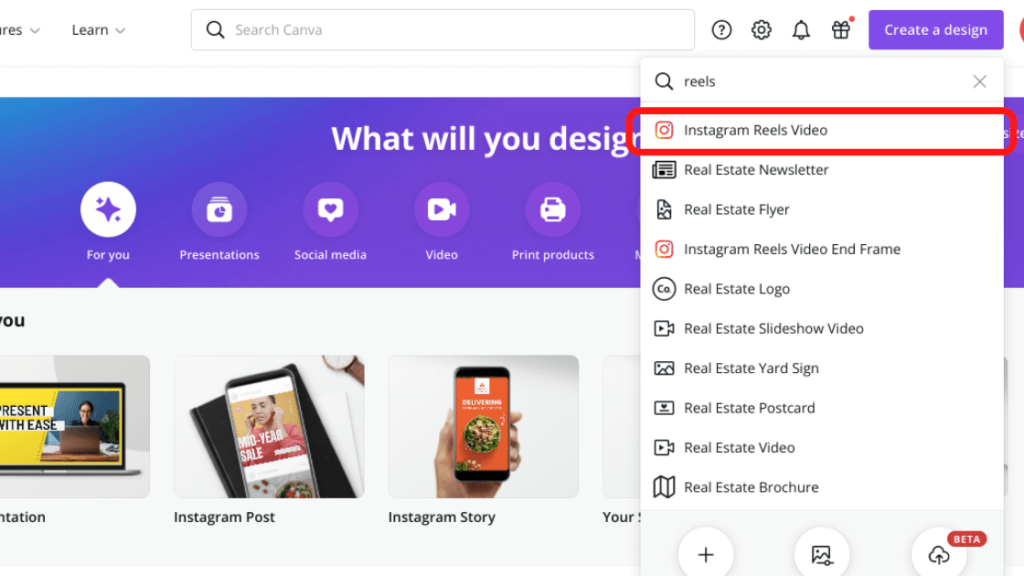Open the Settings gear icon
The height and width of the screenshot is (576, 1024).
pyautogui.click(x=761, y=30)
